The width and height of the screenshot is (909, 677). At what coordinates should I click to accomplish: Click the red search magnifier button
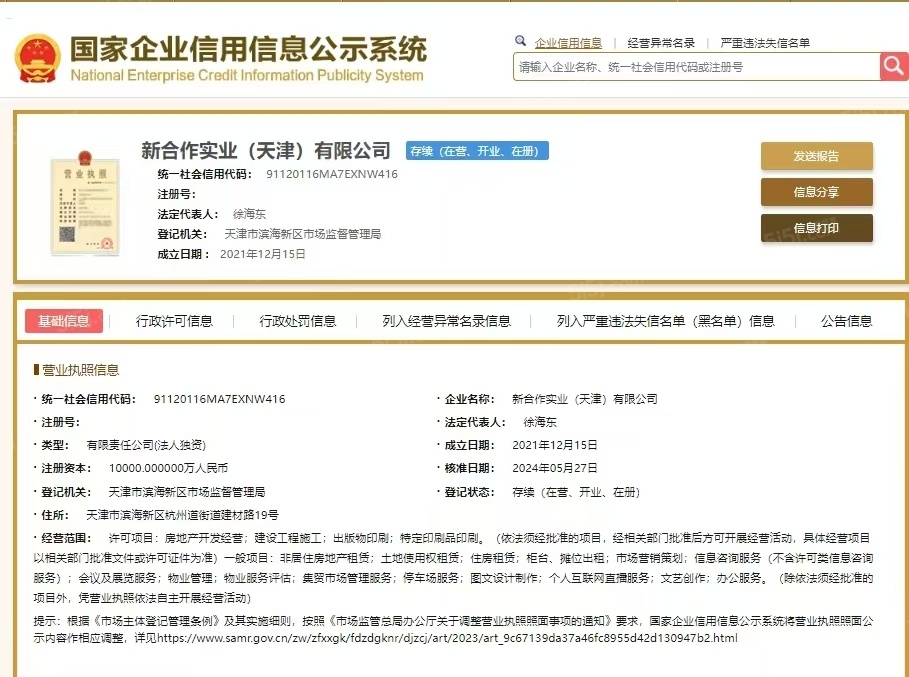(893, 66)
